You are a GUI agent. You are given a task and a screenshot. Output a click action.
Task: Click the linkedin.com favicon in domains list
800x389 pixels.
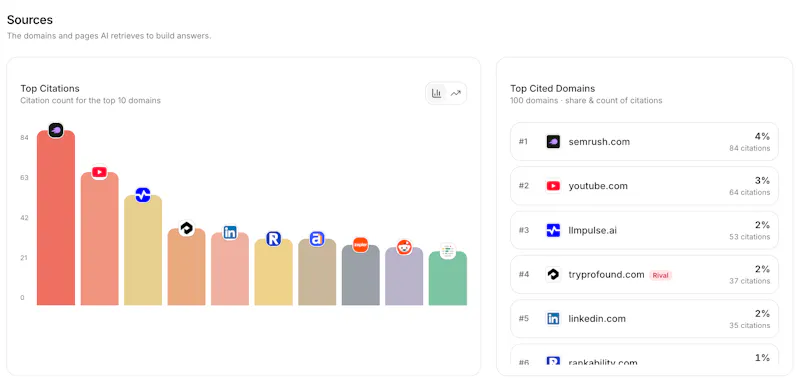pos(553,319)
